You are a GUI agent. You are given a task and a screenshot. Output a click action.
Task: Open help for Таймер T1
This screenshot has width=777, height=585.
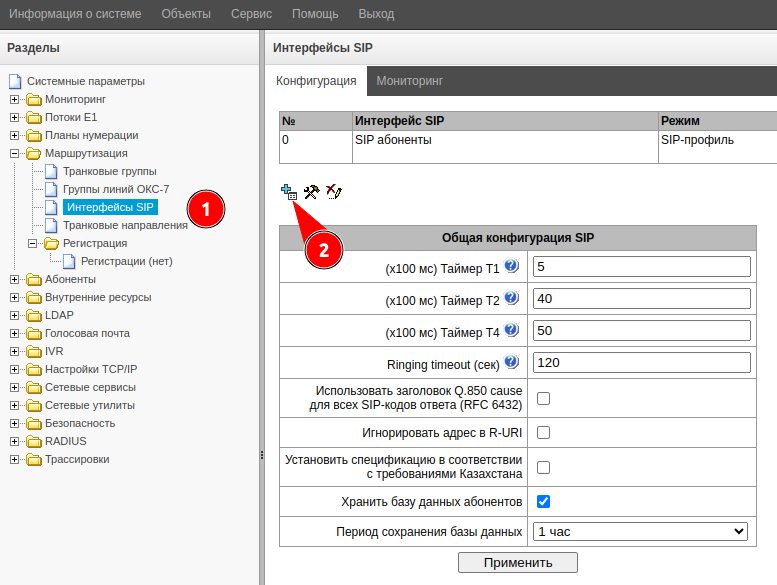511,266
